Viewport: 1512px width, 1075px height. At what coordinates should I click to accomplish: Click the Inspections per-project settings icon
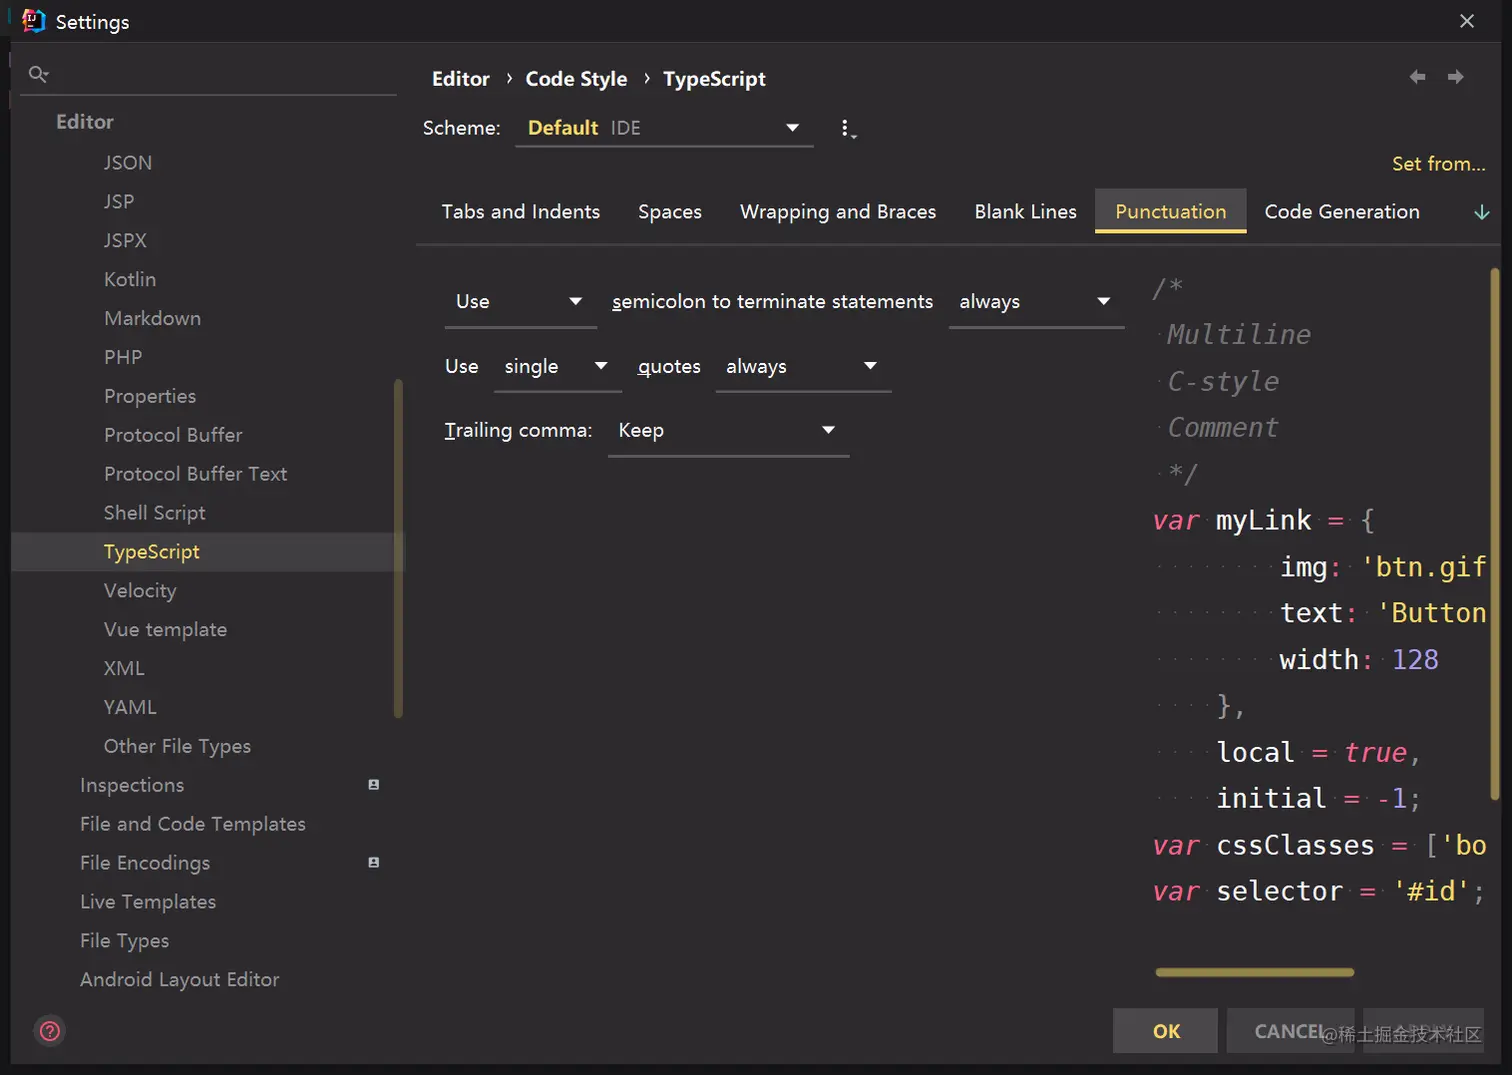pyautogui.click(x=374, y=785)
